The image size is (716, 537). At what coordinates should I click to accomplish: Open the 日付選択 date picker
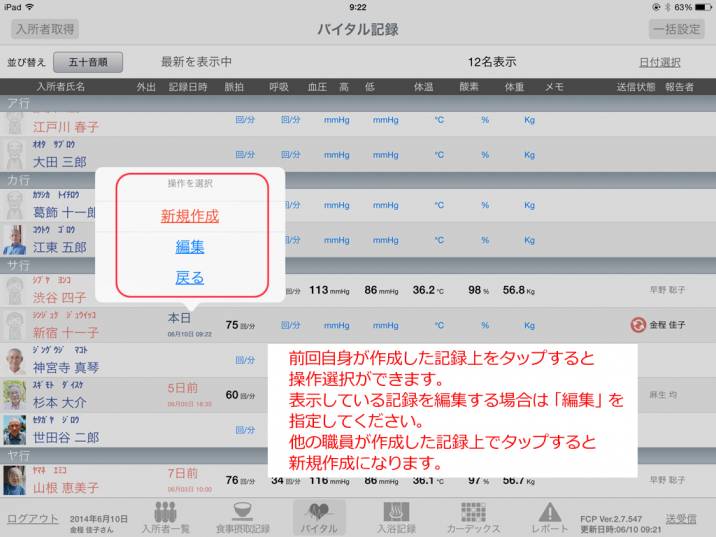pyautogui.click(x=659, y=62)
